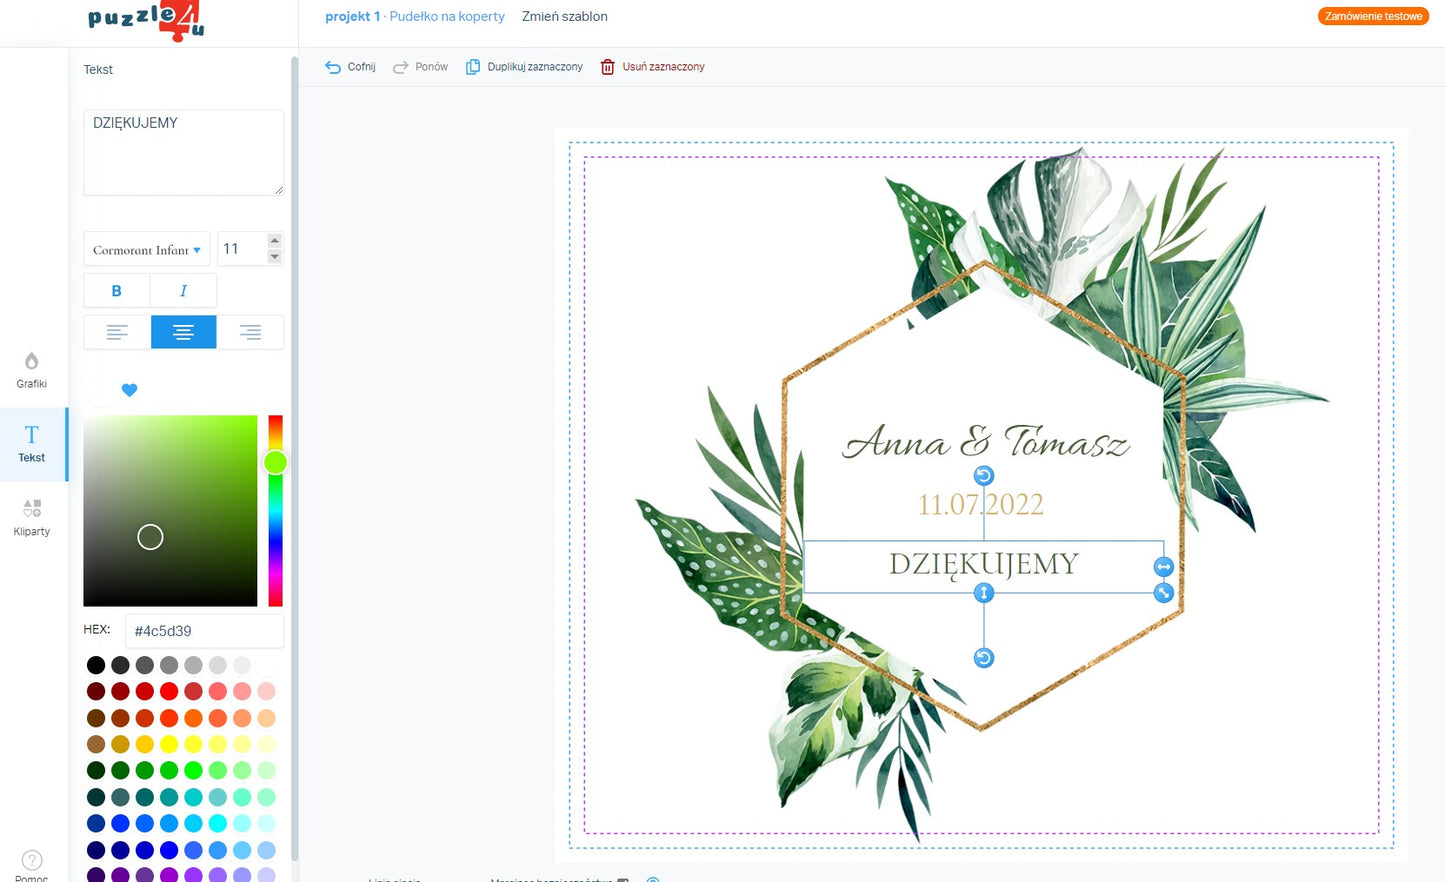The image size is (1445, 882).
Task: Click the Ponów redo icon
Action: (x=401, y=67)
